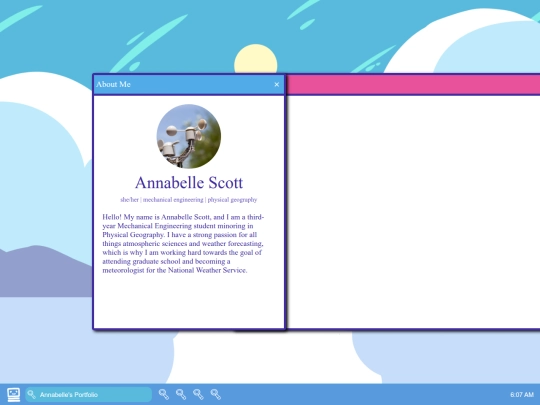Open the fourth standalone taskbar magnifier icon
This screenshot has width=540, height=405.
216,394
